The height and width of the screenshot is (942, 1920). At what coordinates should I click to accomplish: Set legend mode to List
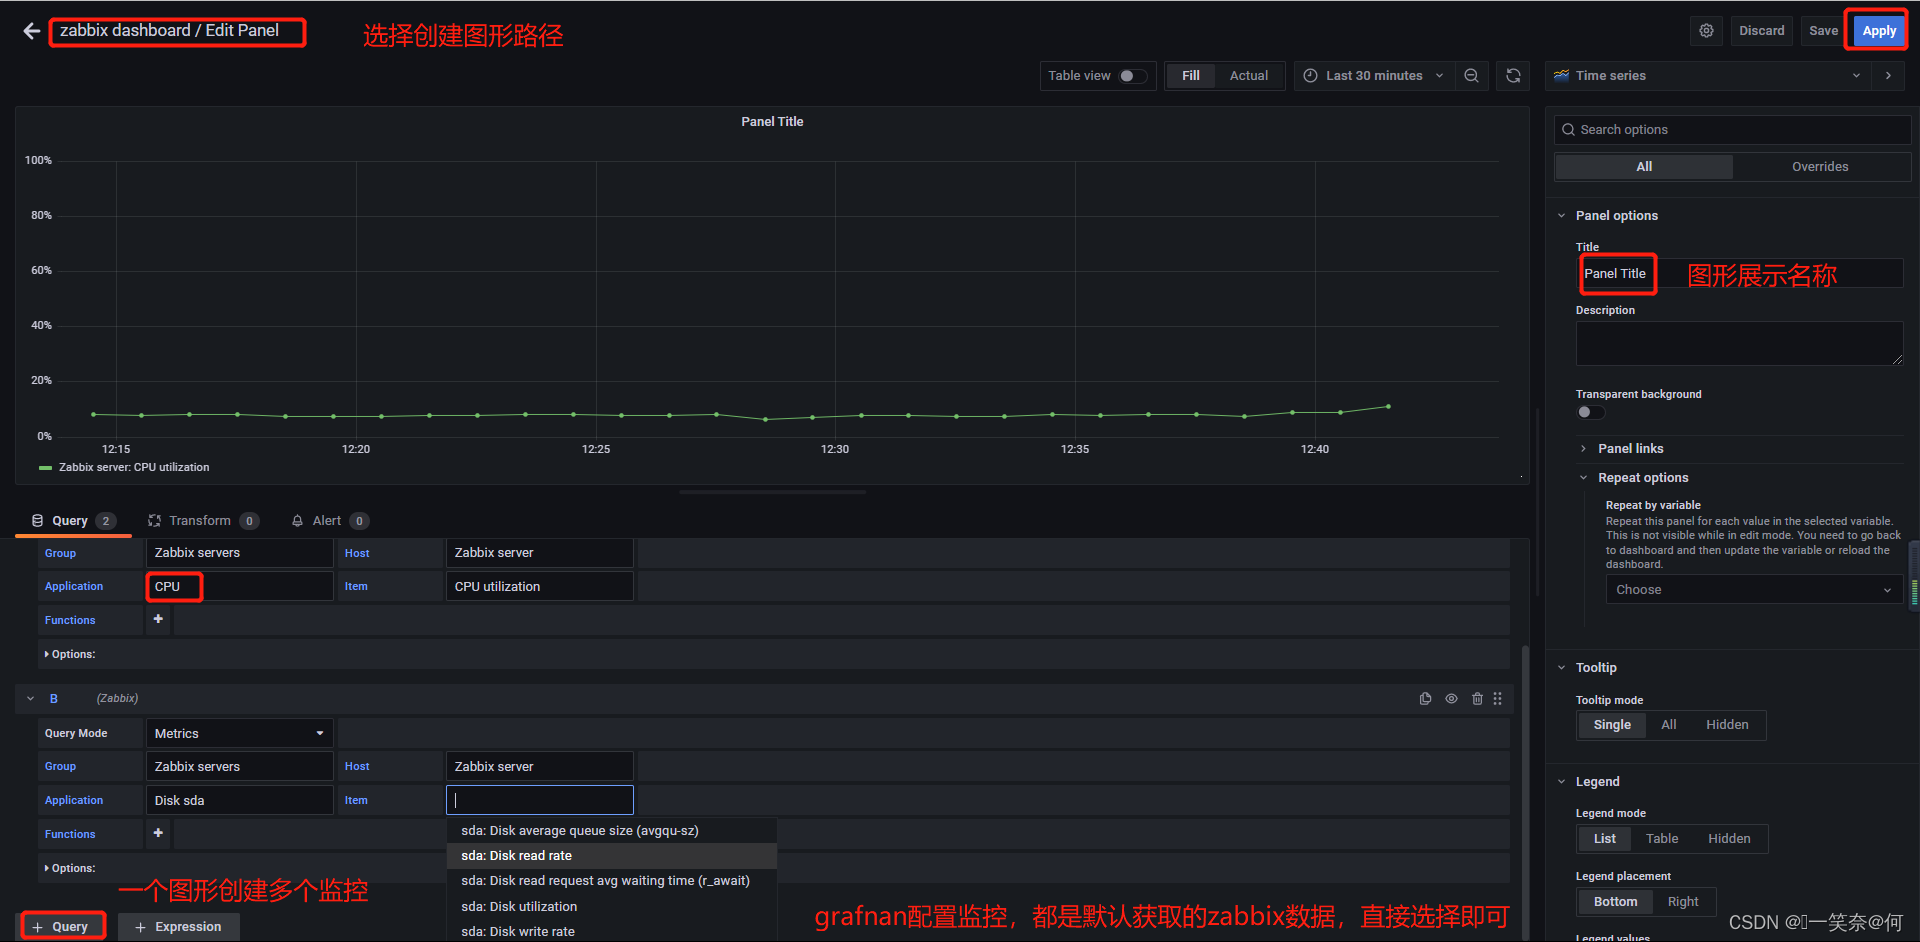pos(1604,839)
